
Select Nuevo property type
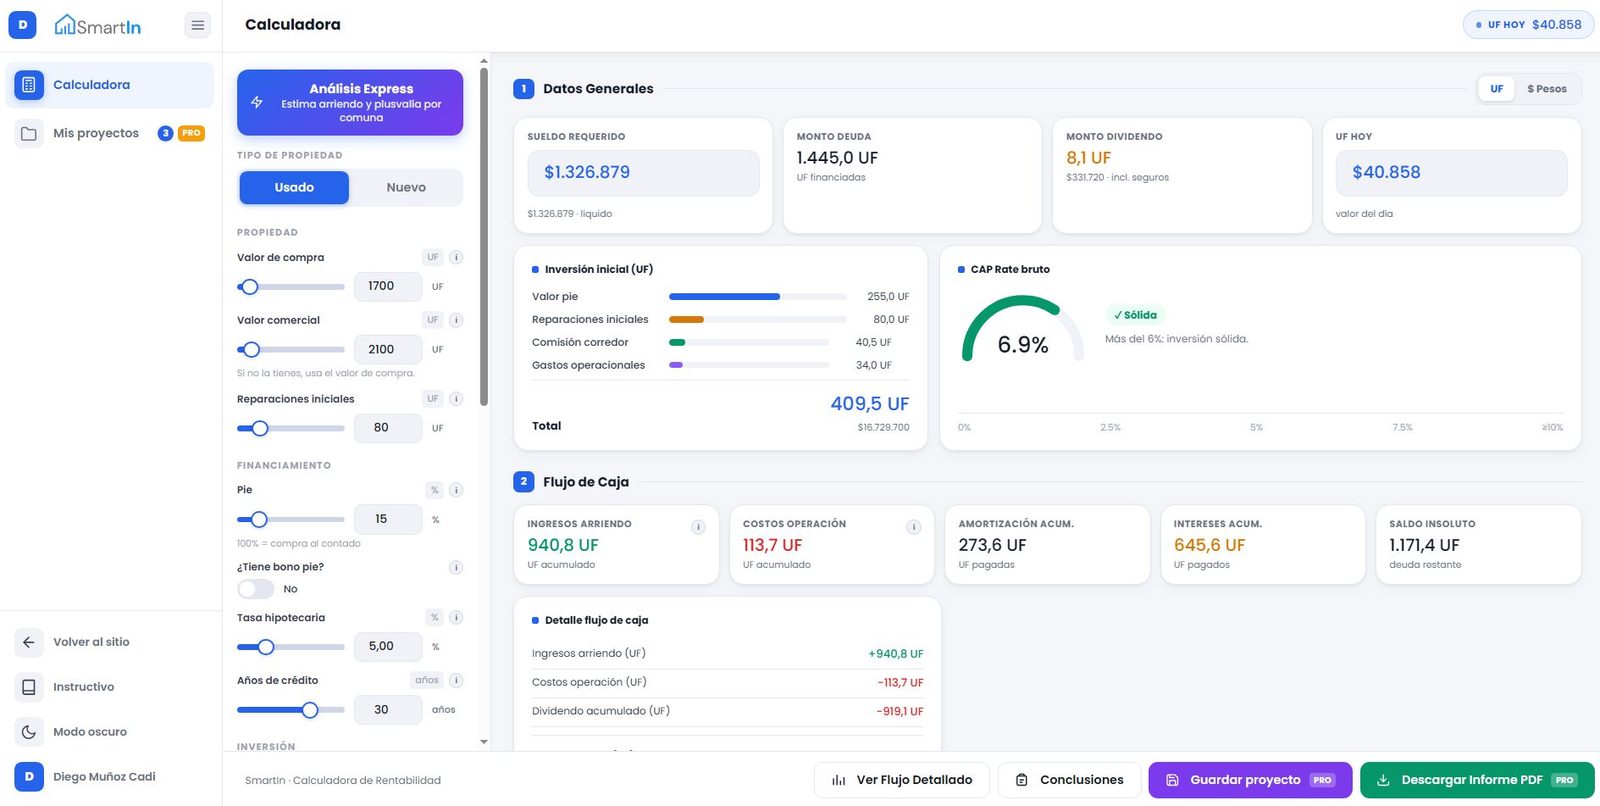pyautogui.click(x=406, y=187)
